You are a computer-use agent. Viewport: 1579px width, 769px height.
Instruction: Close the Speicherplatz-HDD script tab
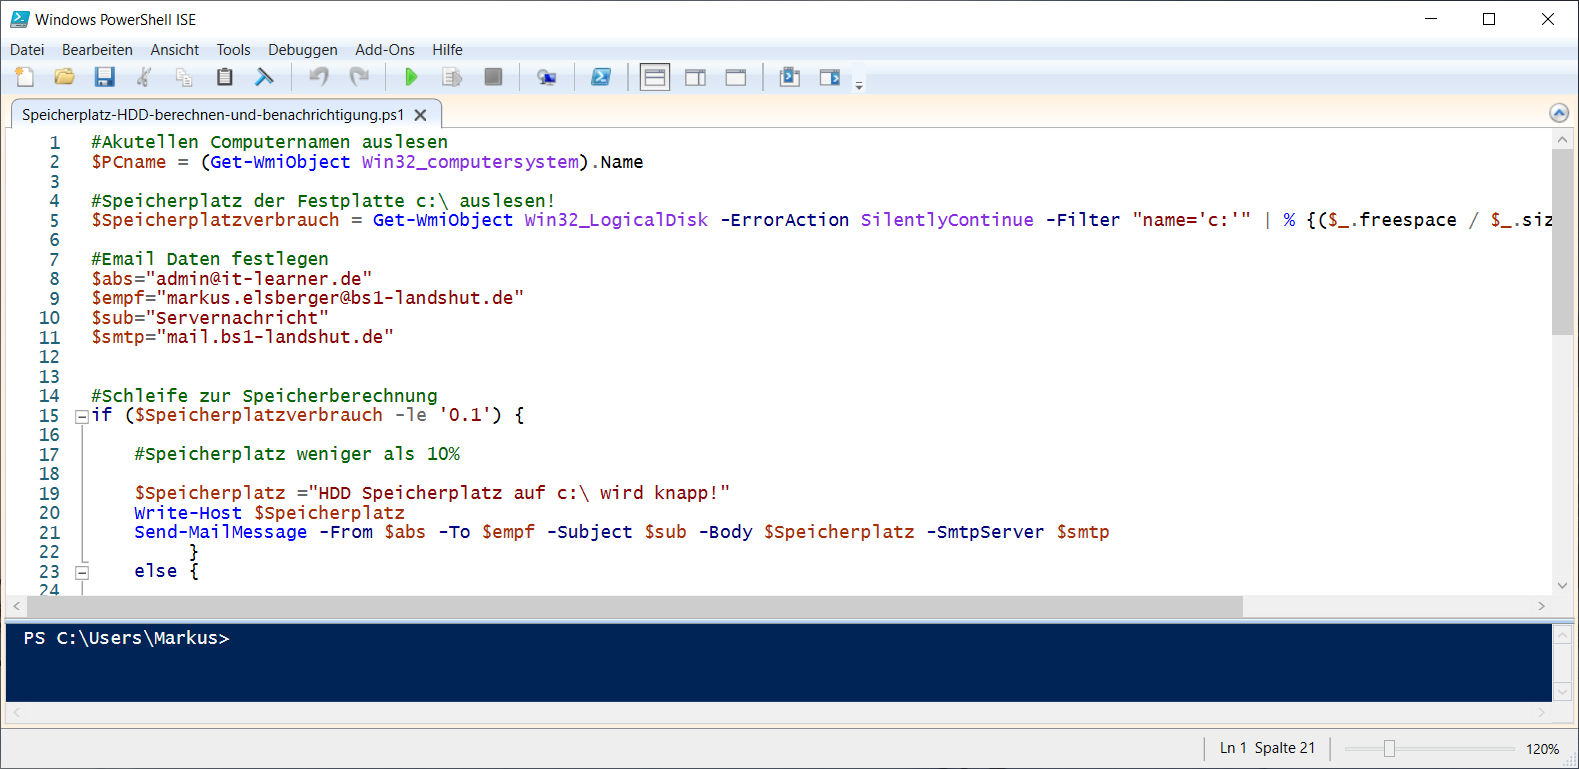pyautogui.click(x=421, y=115)
